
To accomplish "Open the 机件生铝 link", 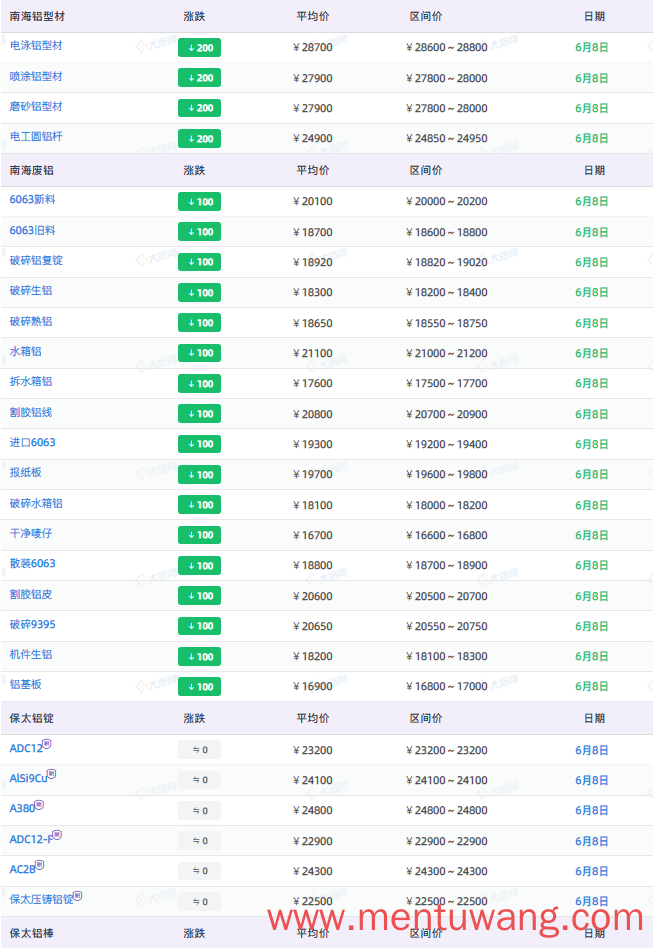I will 31,655.
